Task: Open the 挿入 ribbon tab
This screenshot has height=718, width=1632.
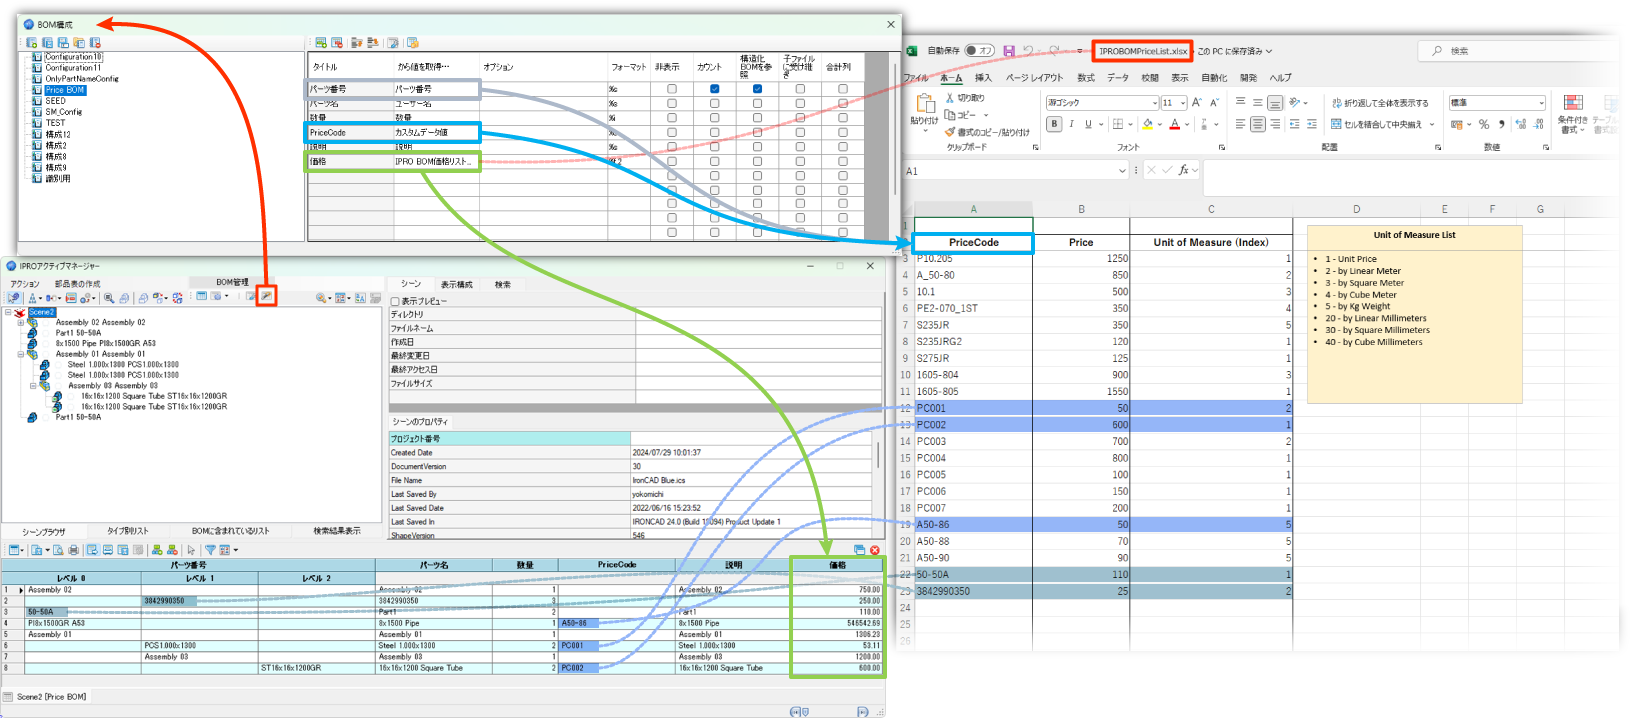Action: [983, 77]
